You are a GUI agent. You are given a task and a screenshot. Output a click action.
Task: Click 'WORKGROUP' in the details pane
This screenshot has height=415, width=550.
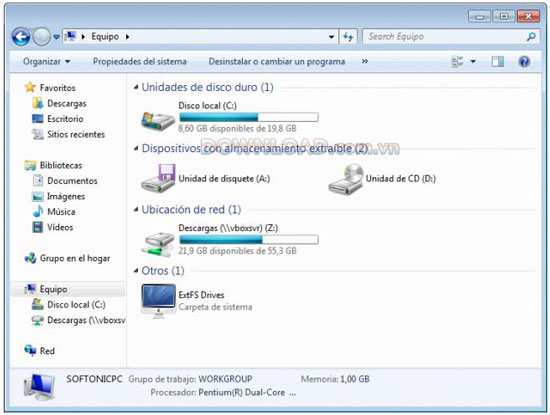click(x=225, y=379)
